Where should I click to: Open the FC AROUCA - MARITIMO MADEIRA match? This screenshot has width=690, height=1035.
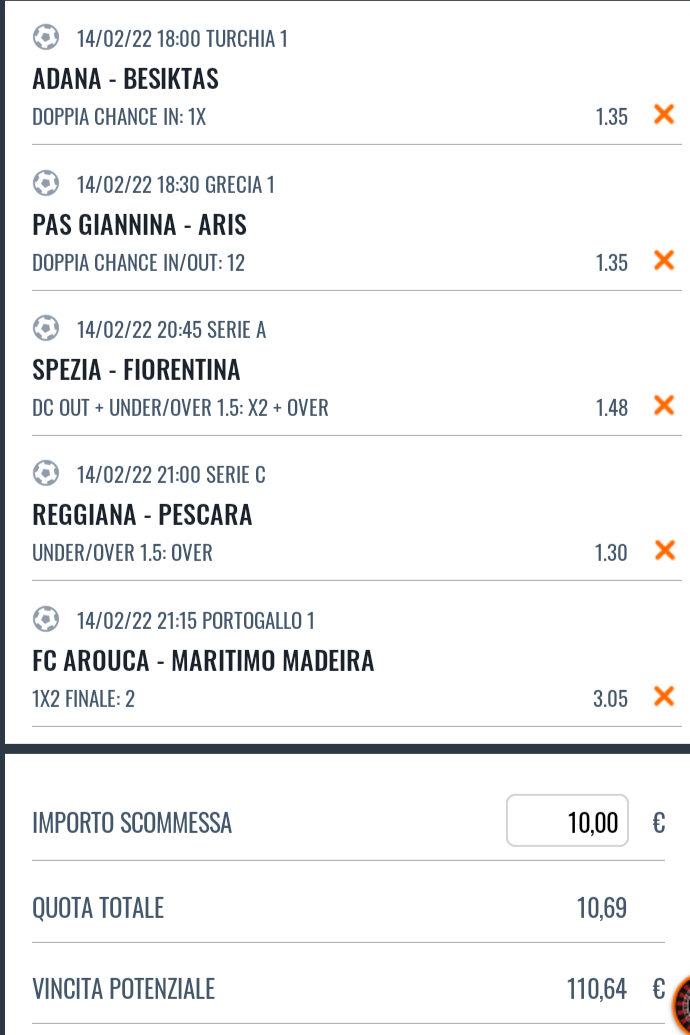(203, 661)
